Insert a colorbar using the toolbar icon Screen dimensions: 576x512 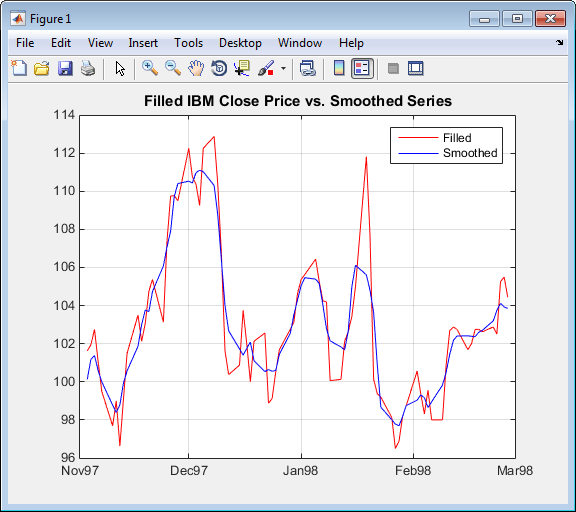pos(339,68)
